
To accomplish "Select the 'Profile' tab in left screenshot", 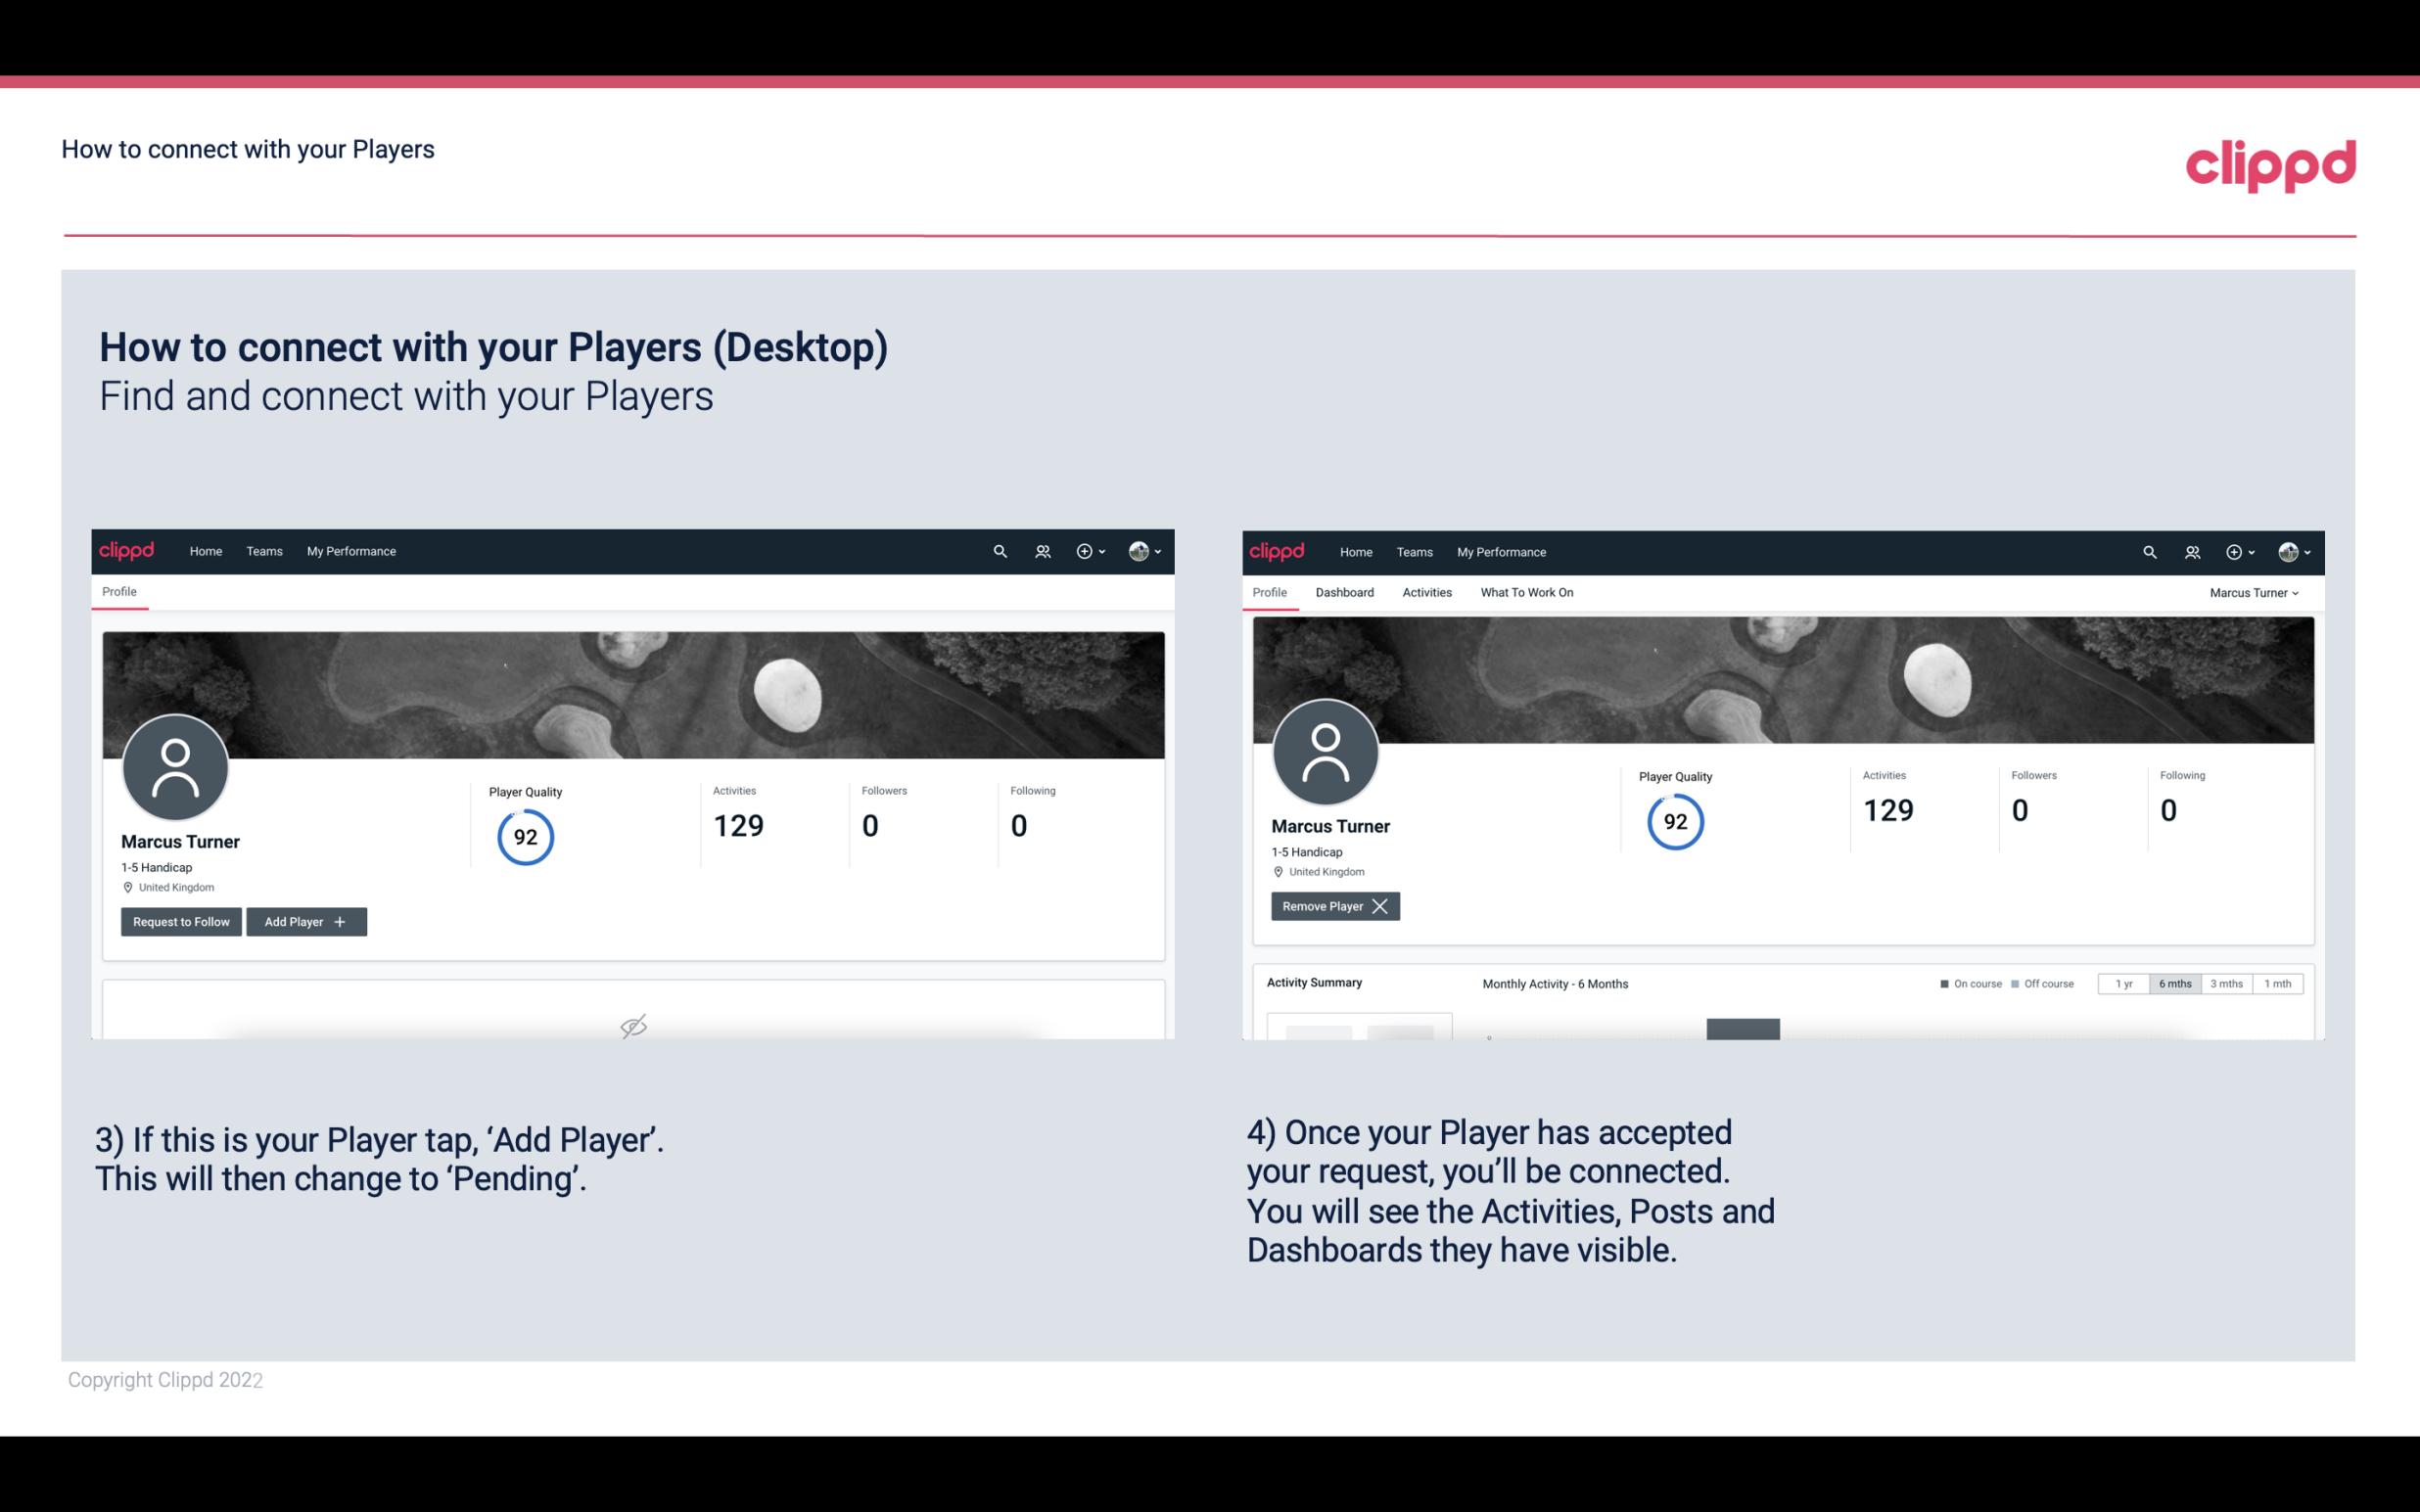I will click(x=116, y=592).
